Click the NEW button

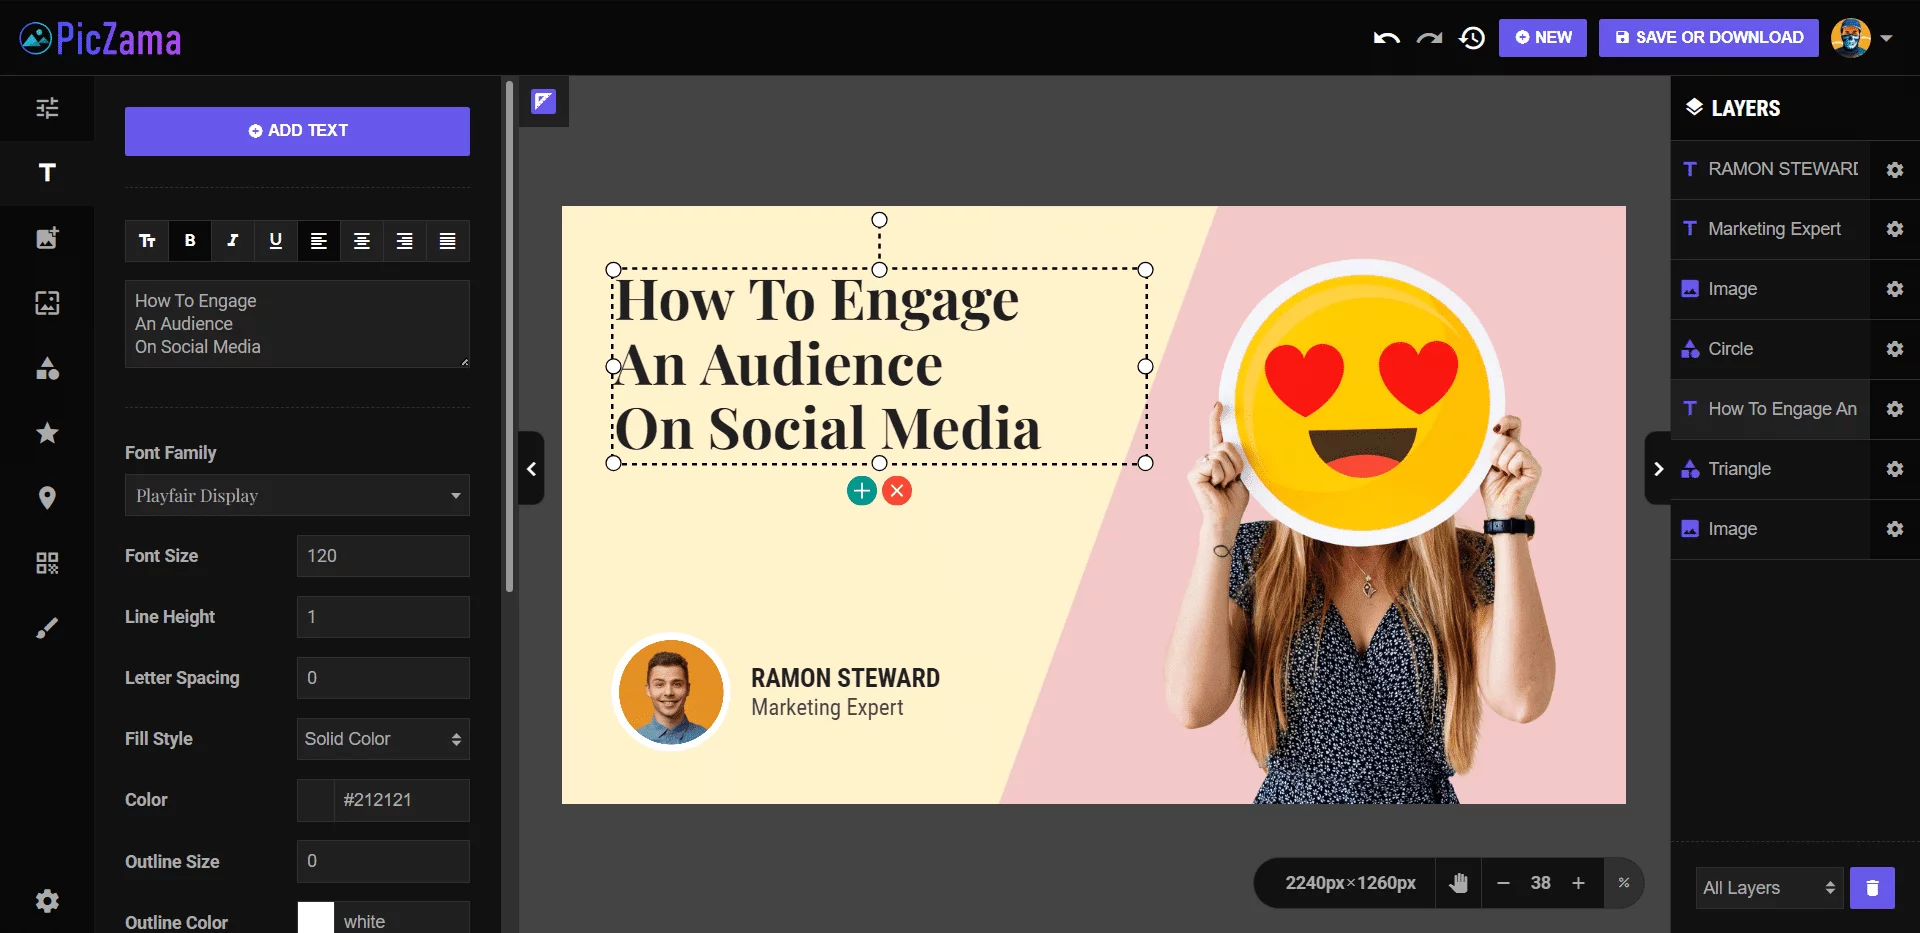tap(1542, 38)
